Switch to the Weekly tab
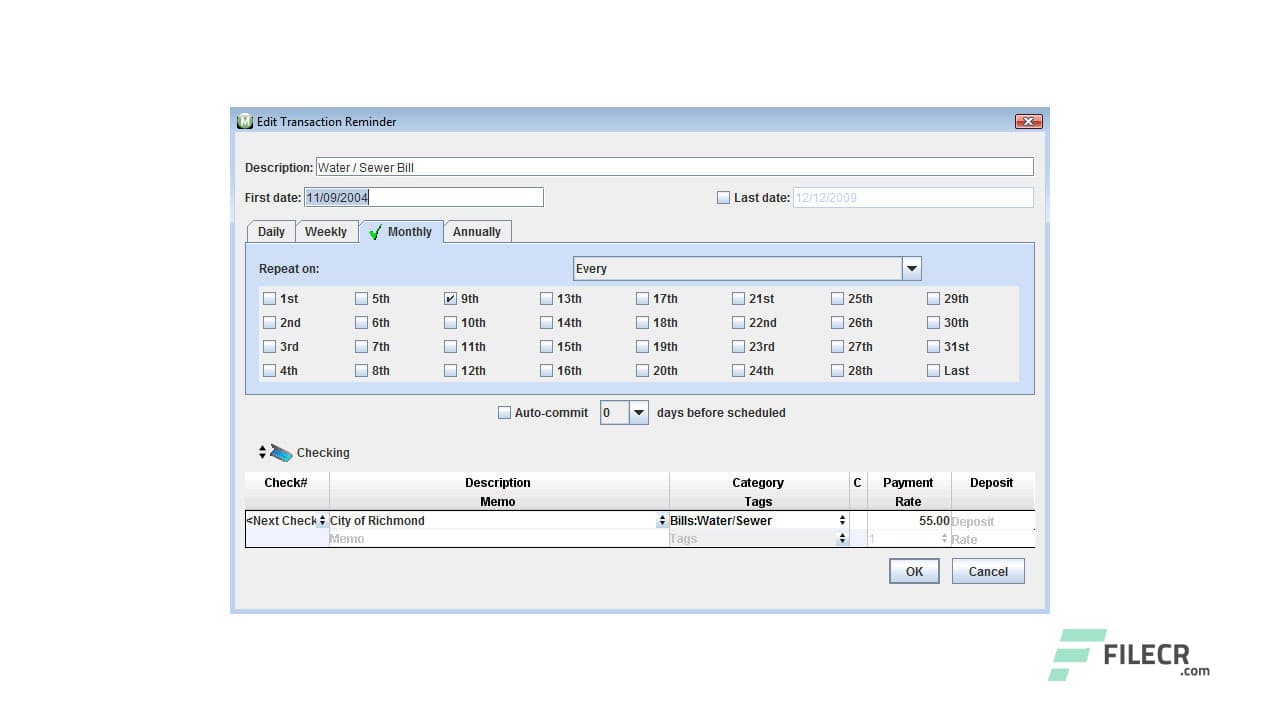The height and width of the screenshot is (720, 1280). point(325,232)
